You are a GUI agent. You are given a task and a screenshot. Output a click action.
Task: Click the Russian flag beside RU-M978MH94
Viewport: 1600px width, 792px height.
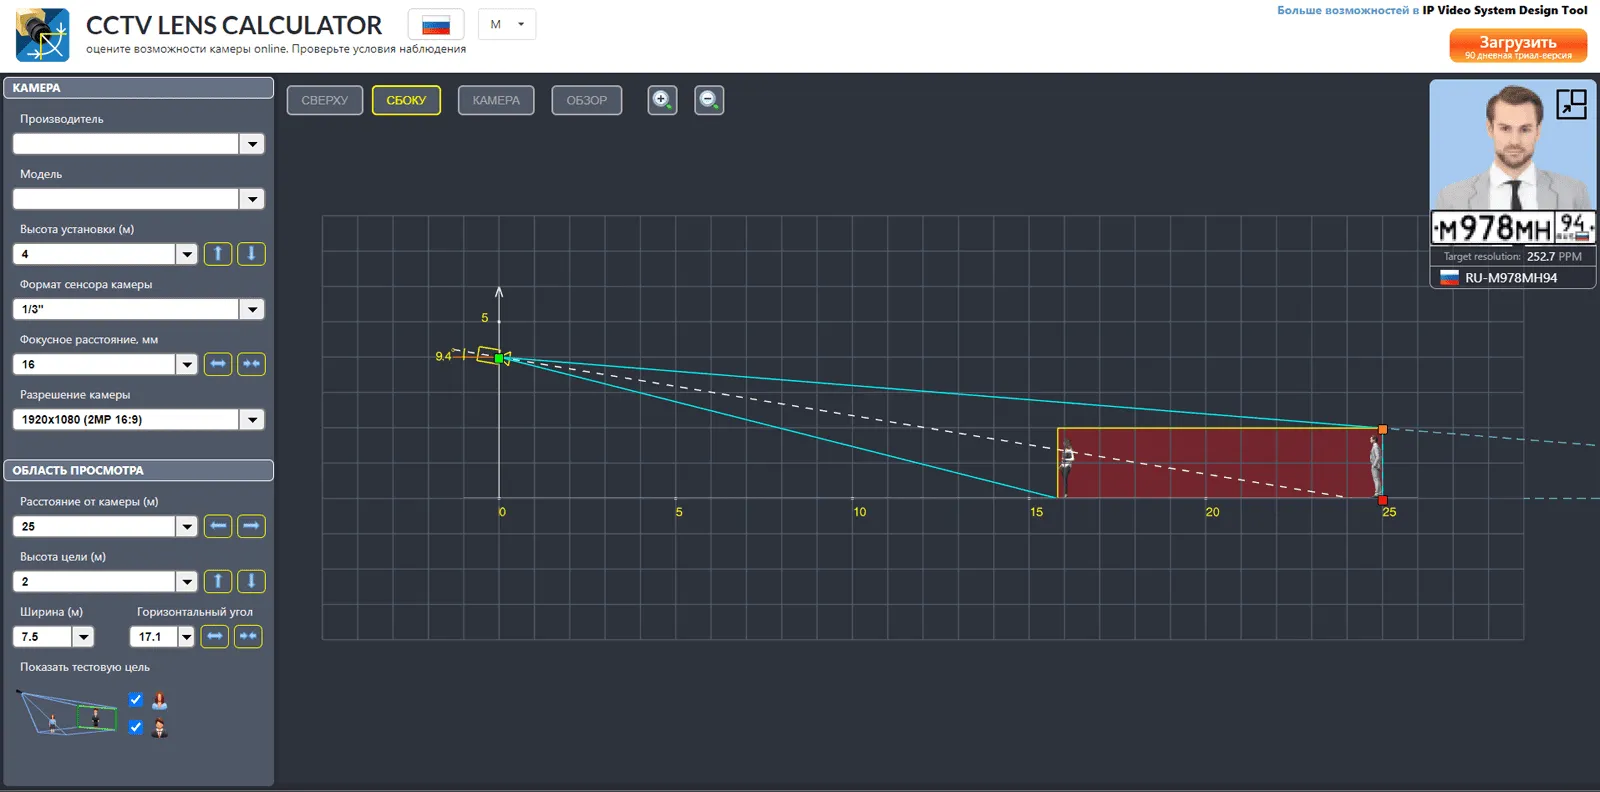pyautogui.click(x=1449, y=278)
